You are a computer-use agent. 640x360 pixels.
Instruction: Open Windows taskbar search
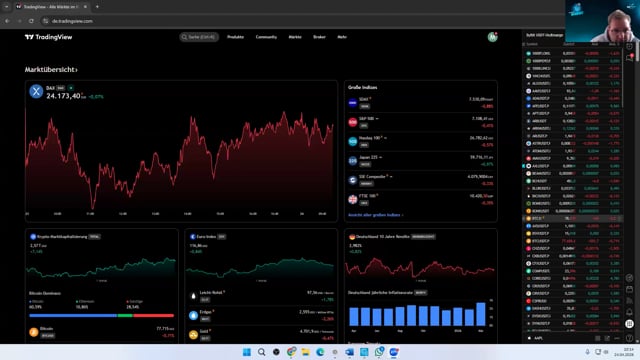[261, 352]
